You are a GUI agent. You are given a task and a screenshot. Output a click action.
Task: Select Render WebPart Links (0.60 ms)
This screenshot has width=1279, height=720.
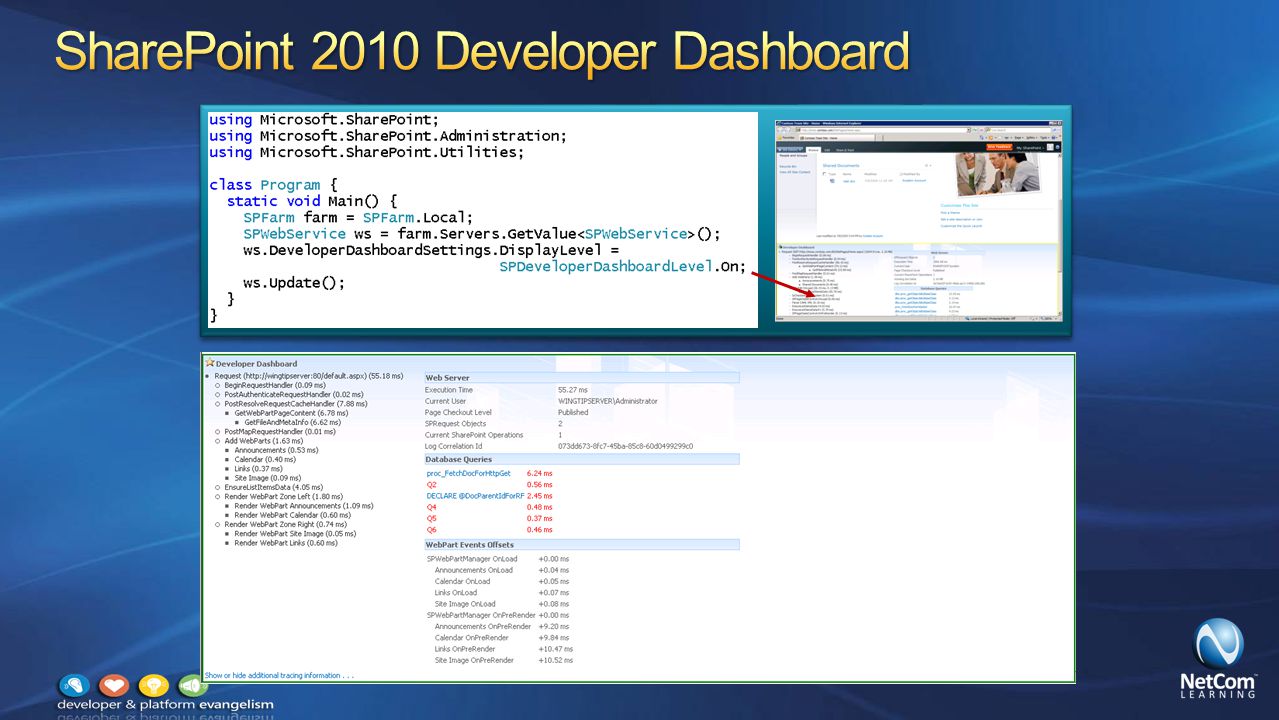[286, 543]
